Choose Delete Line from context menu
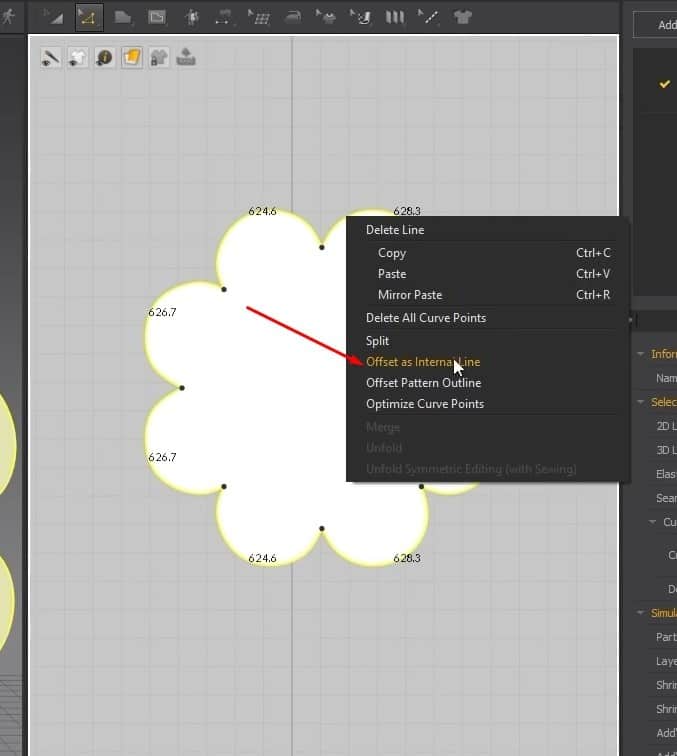This screenshot has width=677, height=756. (x=395, y=230)
